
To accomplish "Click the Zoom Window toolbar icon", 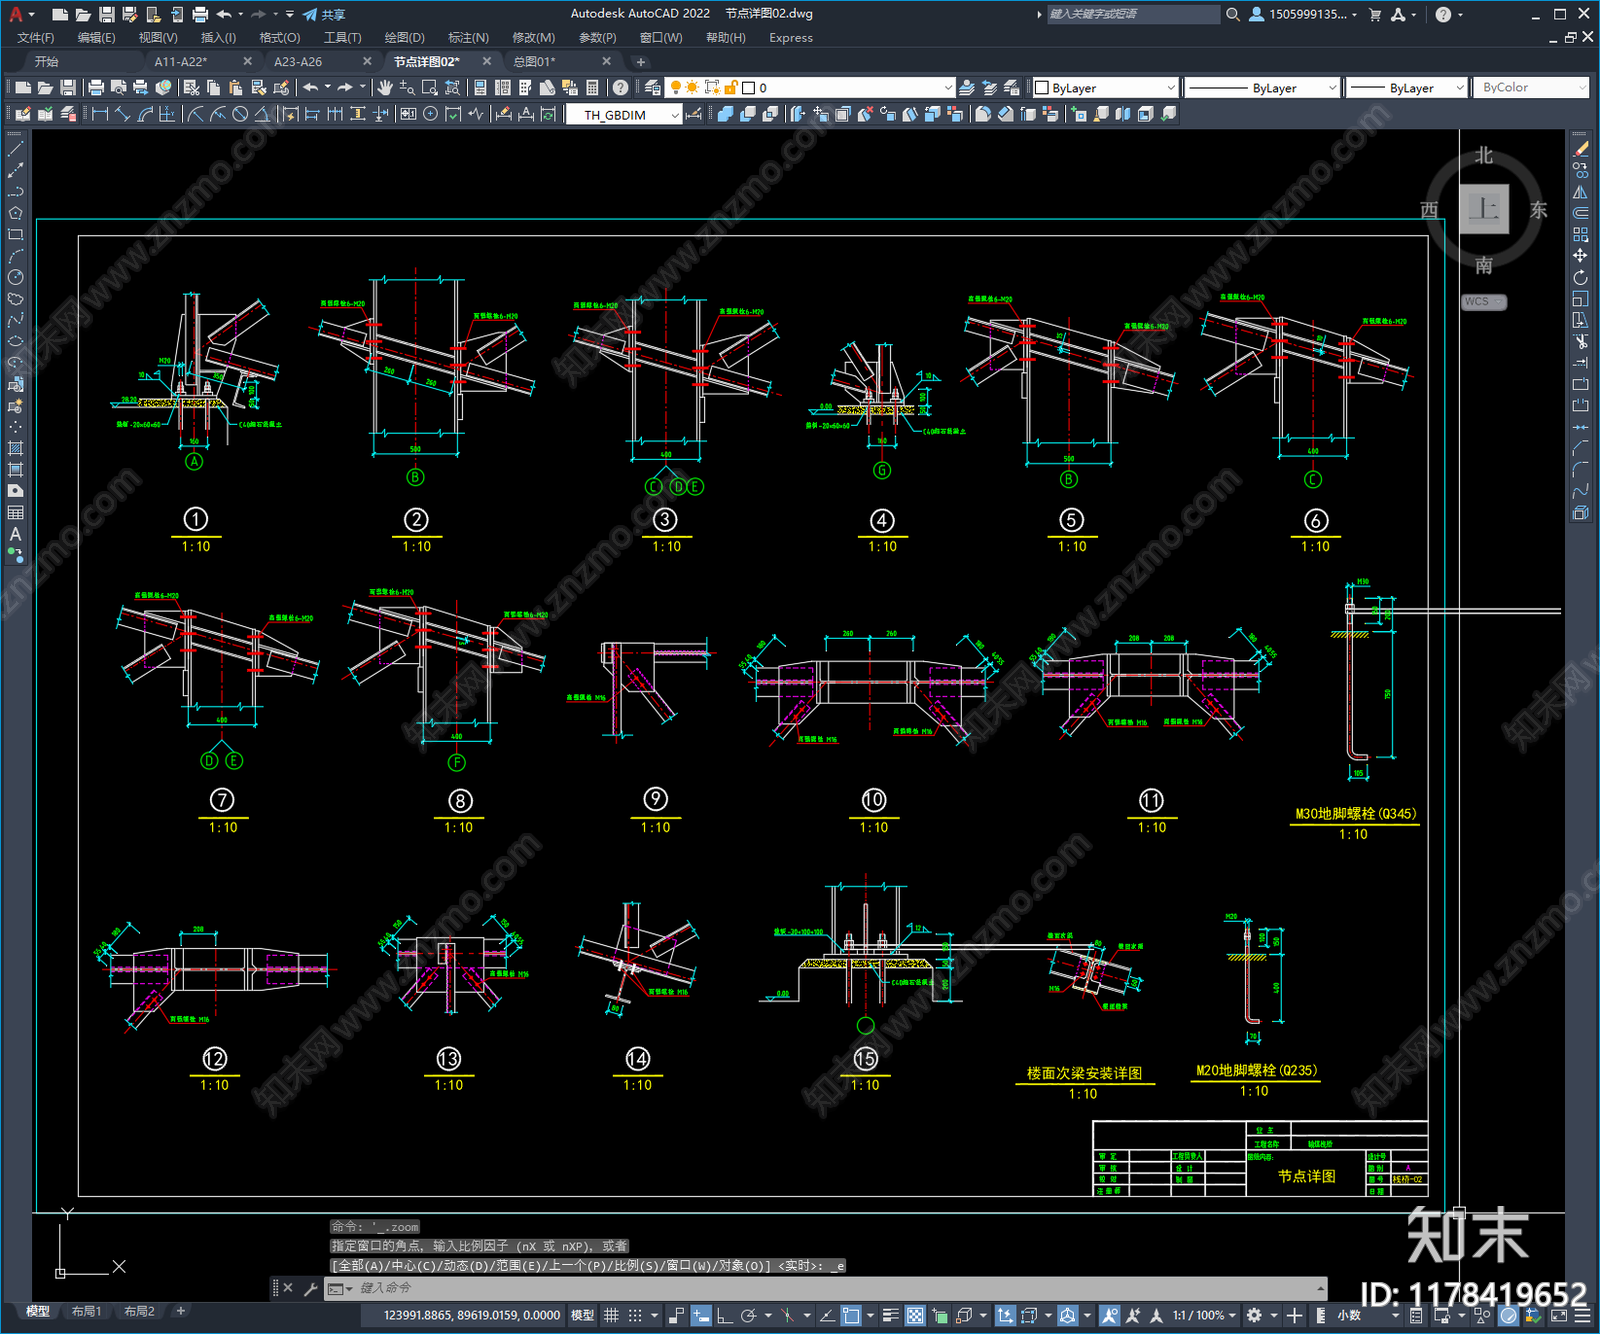I will click(430, 88).
